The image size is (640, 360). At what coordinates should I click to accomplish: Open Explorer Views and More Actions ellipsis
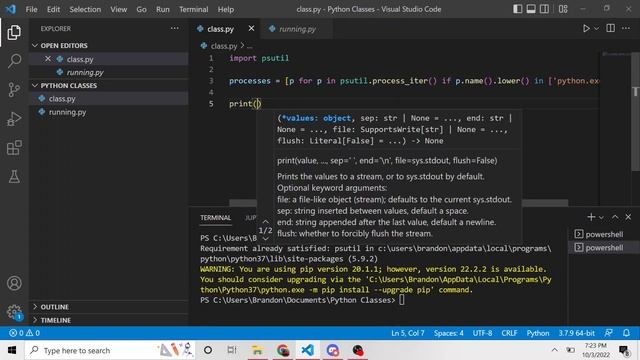pyautogui.click(x=175, y=28)
